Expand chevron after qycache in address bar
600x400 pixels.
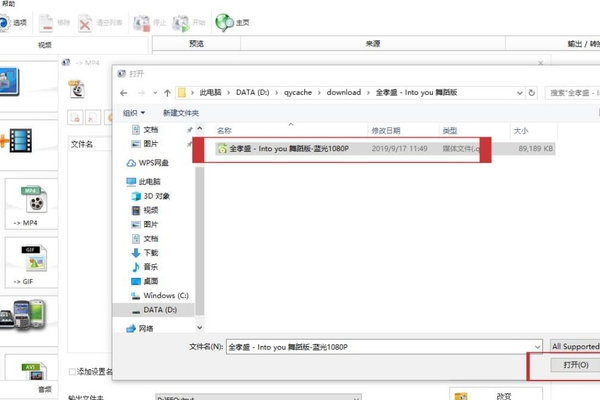pyautogui.click(x=319, y=93)
